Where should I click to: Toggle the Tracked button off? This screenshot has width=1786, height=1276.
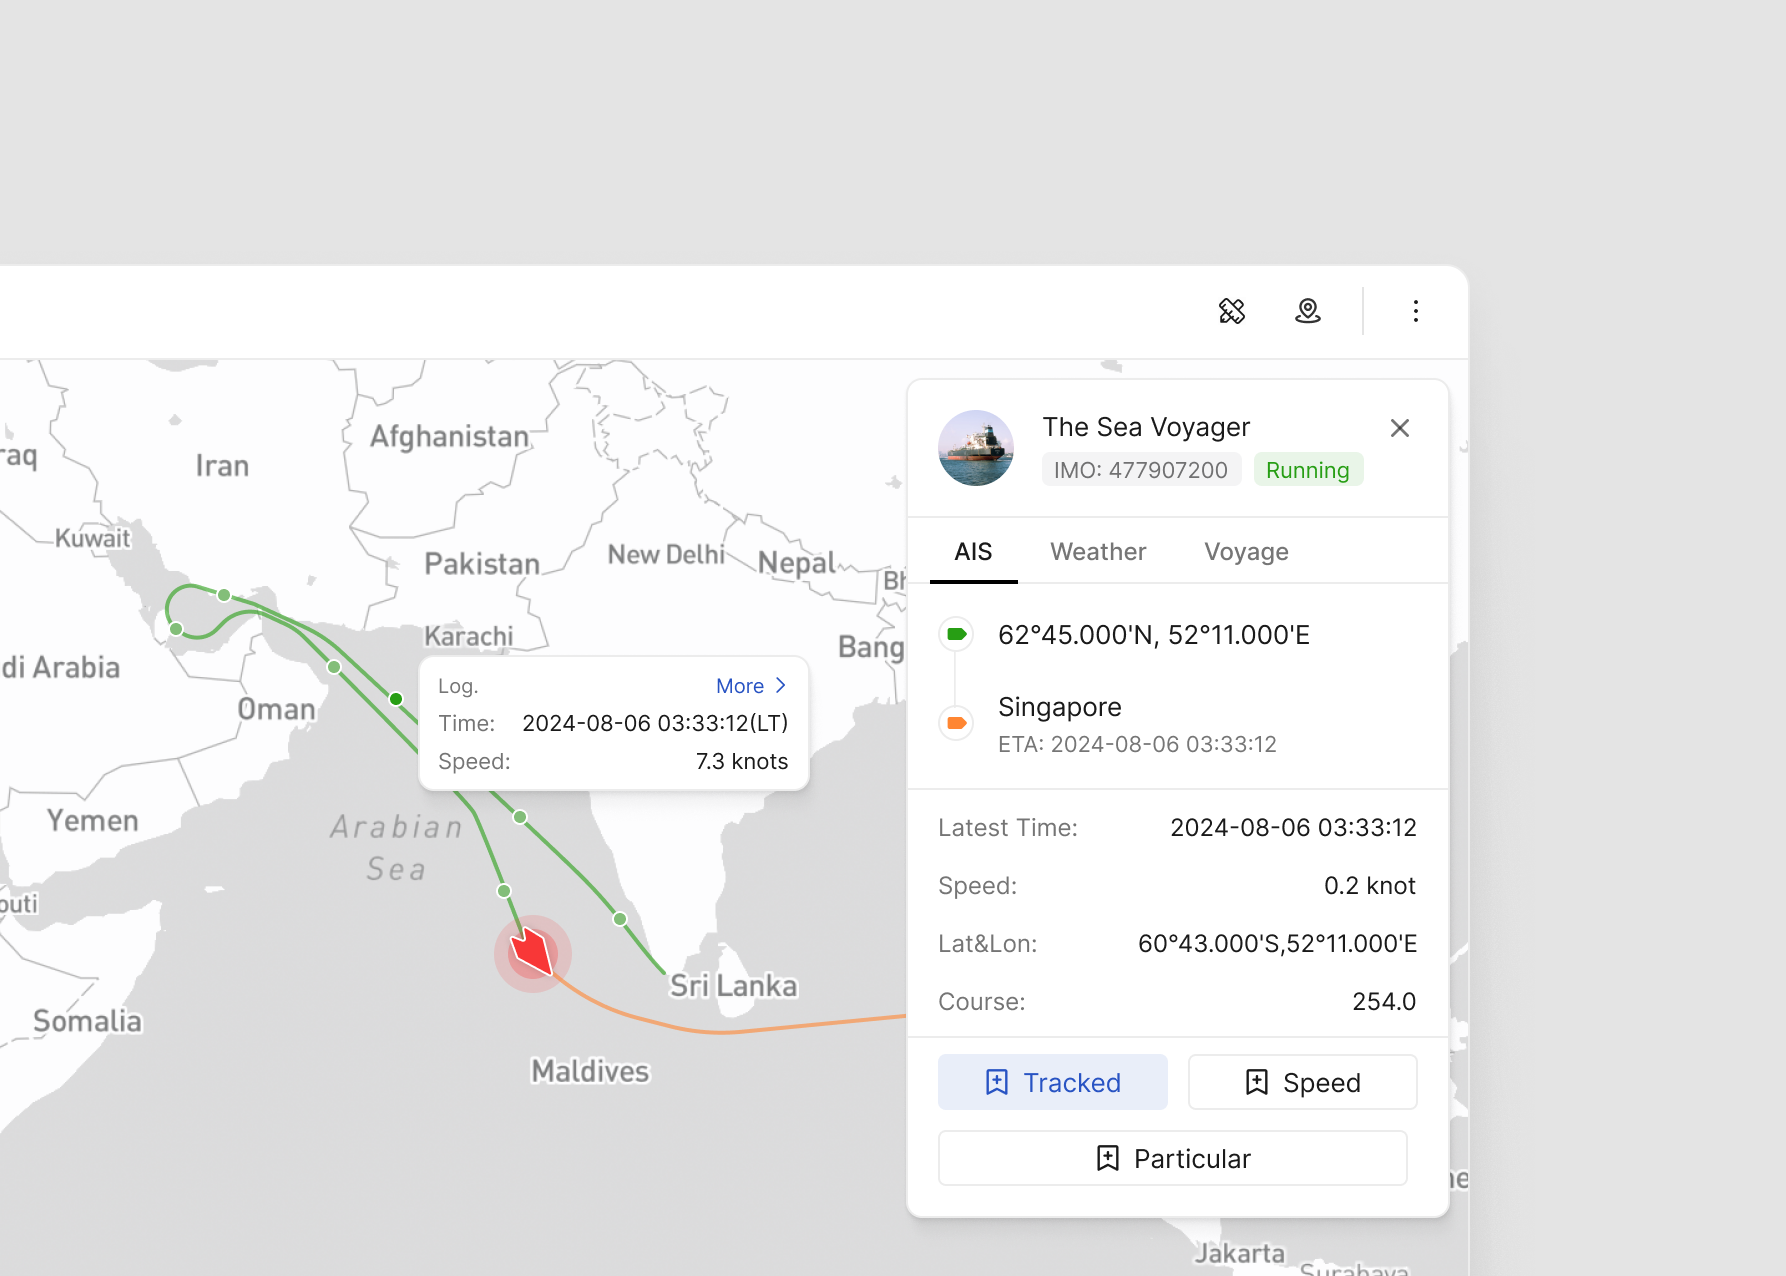pyautogui.click(x=1053, y=1082)
